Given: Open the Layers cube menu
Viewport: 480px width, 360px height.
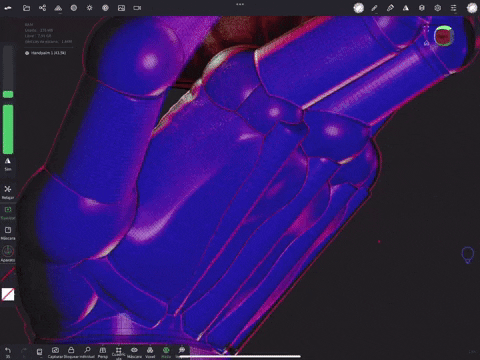Looking at the screenshot, I should [x=422, y=8].
